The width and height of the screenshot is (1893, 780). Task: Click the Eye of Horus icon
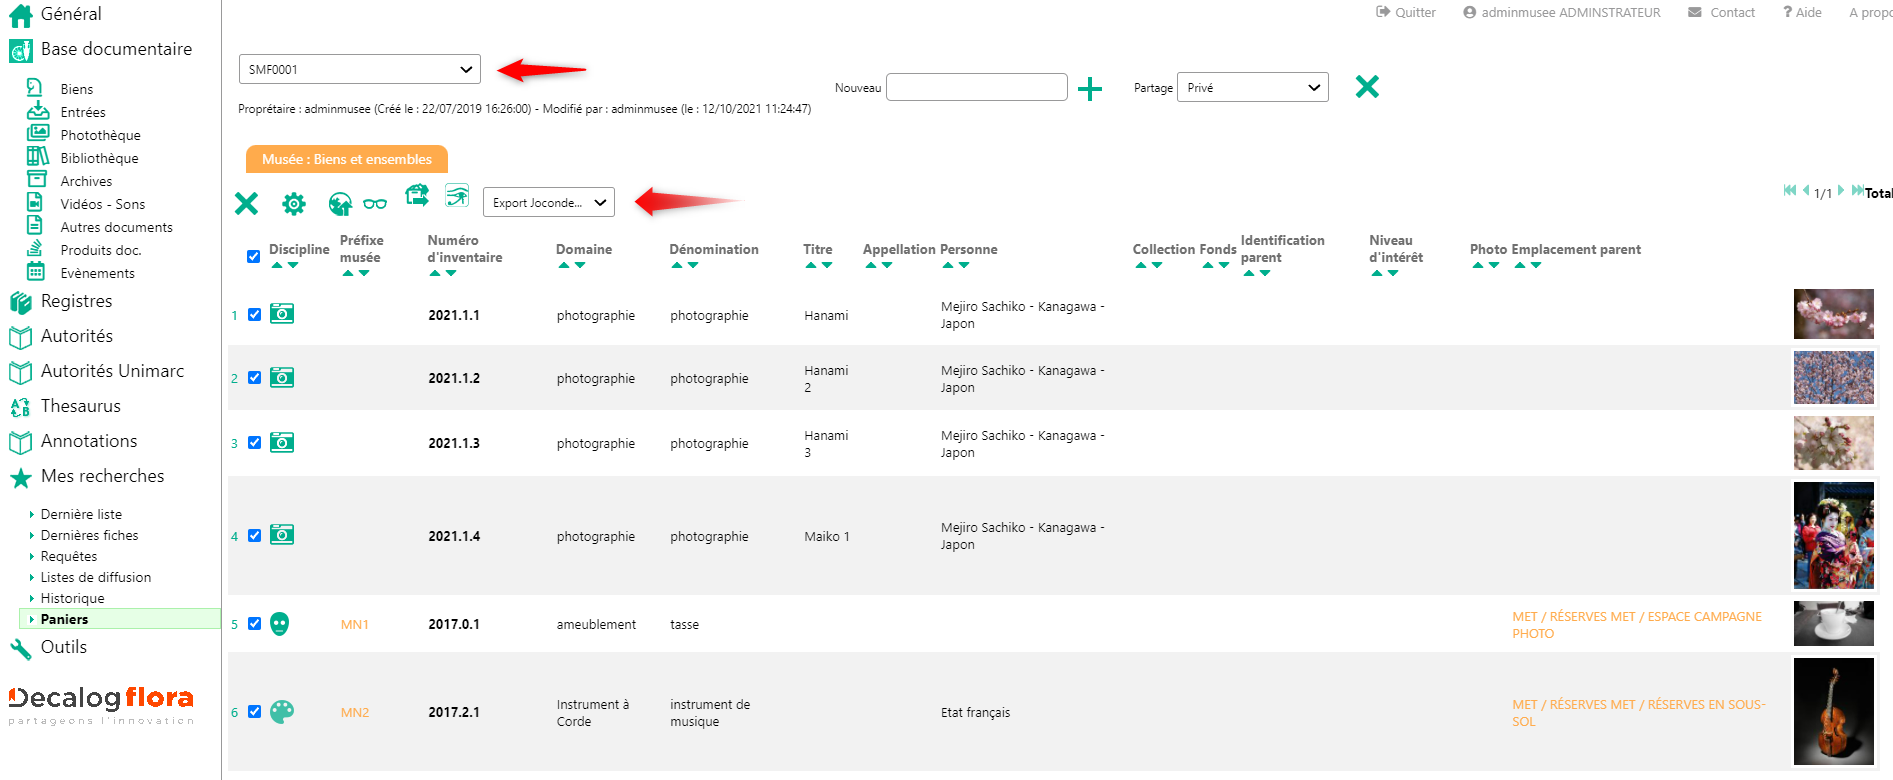(x=457, y=196)
